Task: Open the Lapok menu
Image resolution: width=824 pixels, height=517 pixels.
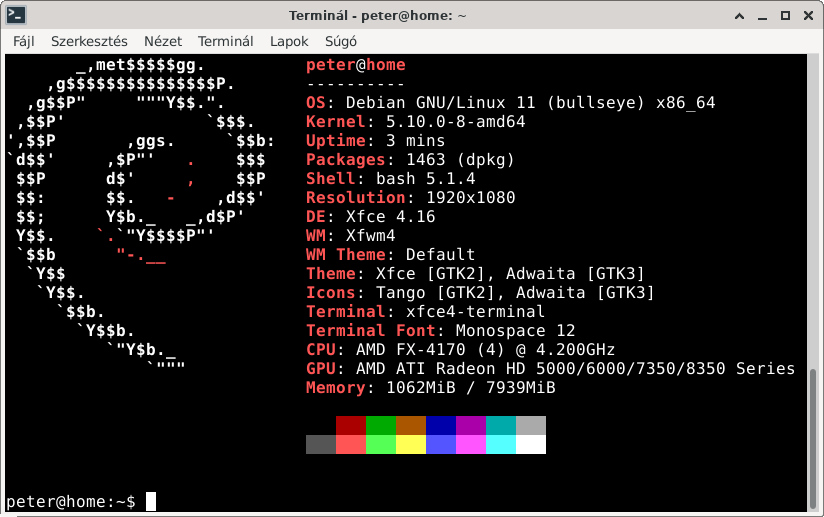Action: coord(289,41)
